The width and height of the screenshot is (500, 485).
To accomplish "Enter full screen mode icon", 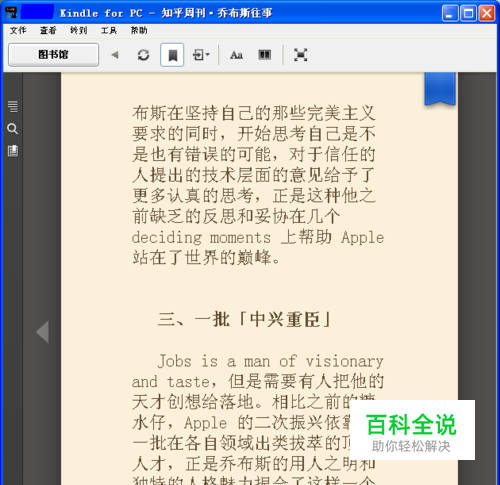I will [x=300, y=55].
